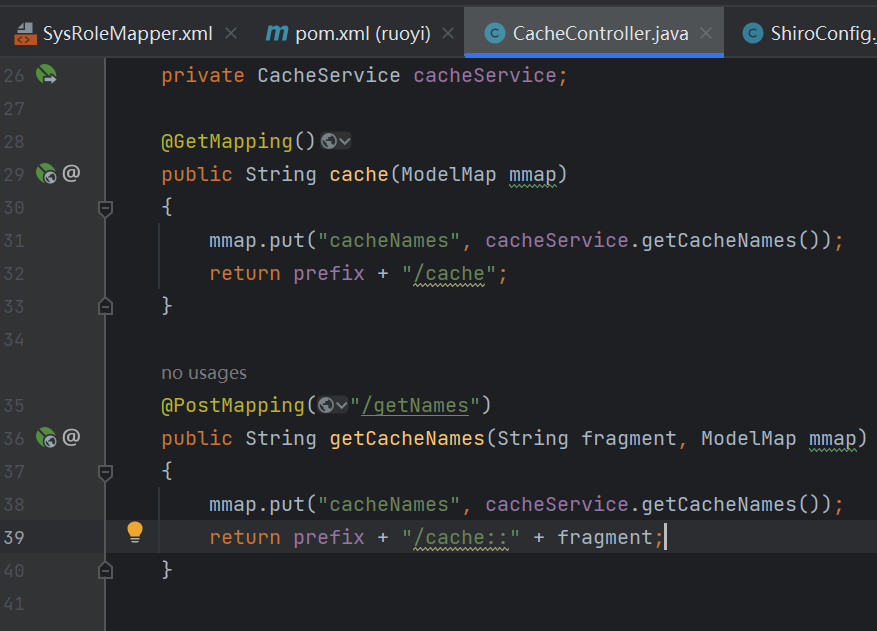This screenshot has width=877, height=631.
Task: Click the @ gutter icon on line 29
Action: [x=71, y=174]
